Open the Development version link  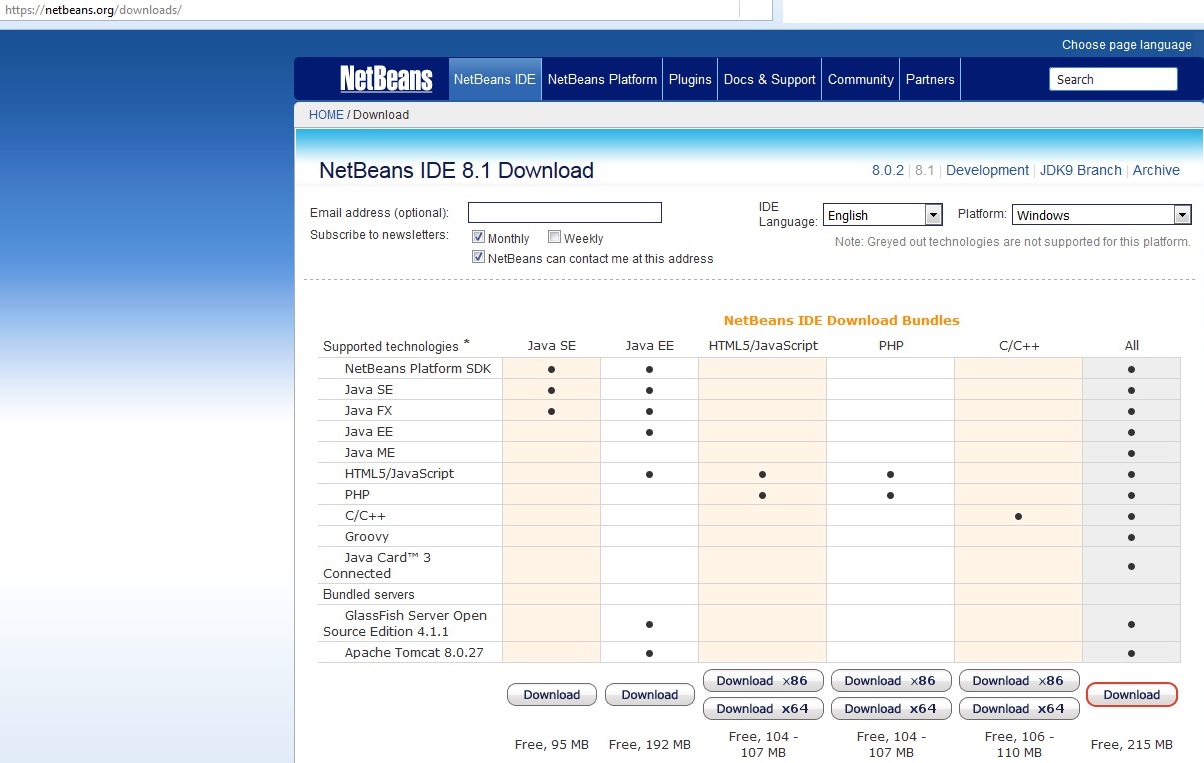pos(987,170)
